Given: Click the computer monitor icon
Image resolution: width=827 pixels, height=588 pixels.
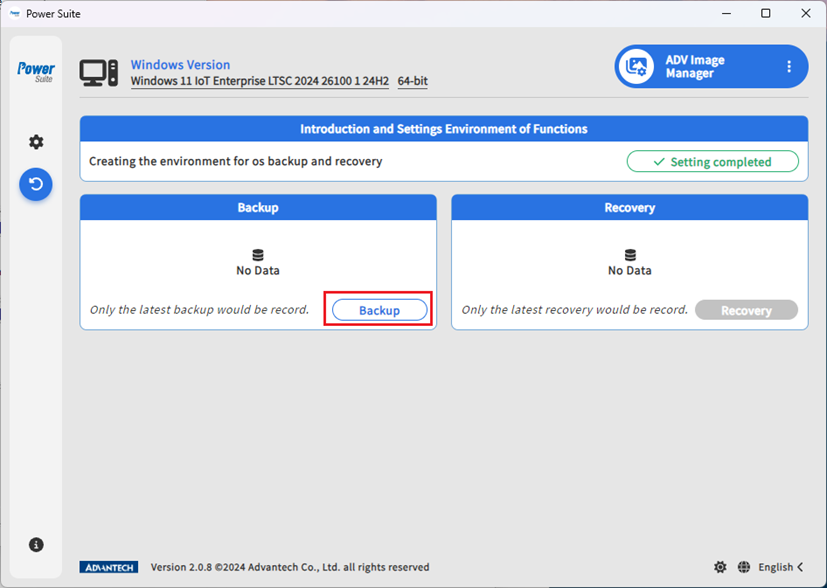Looking at the screenshot, I should point(99,73).
